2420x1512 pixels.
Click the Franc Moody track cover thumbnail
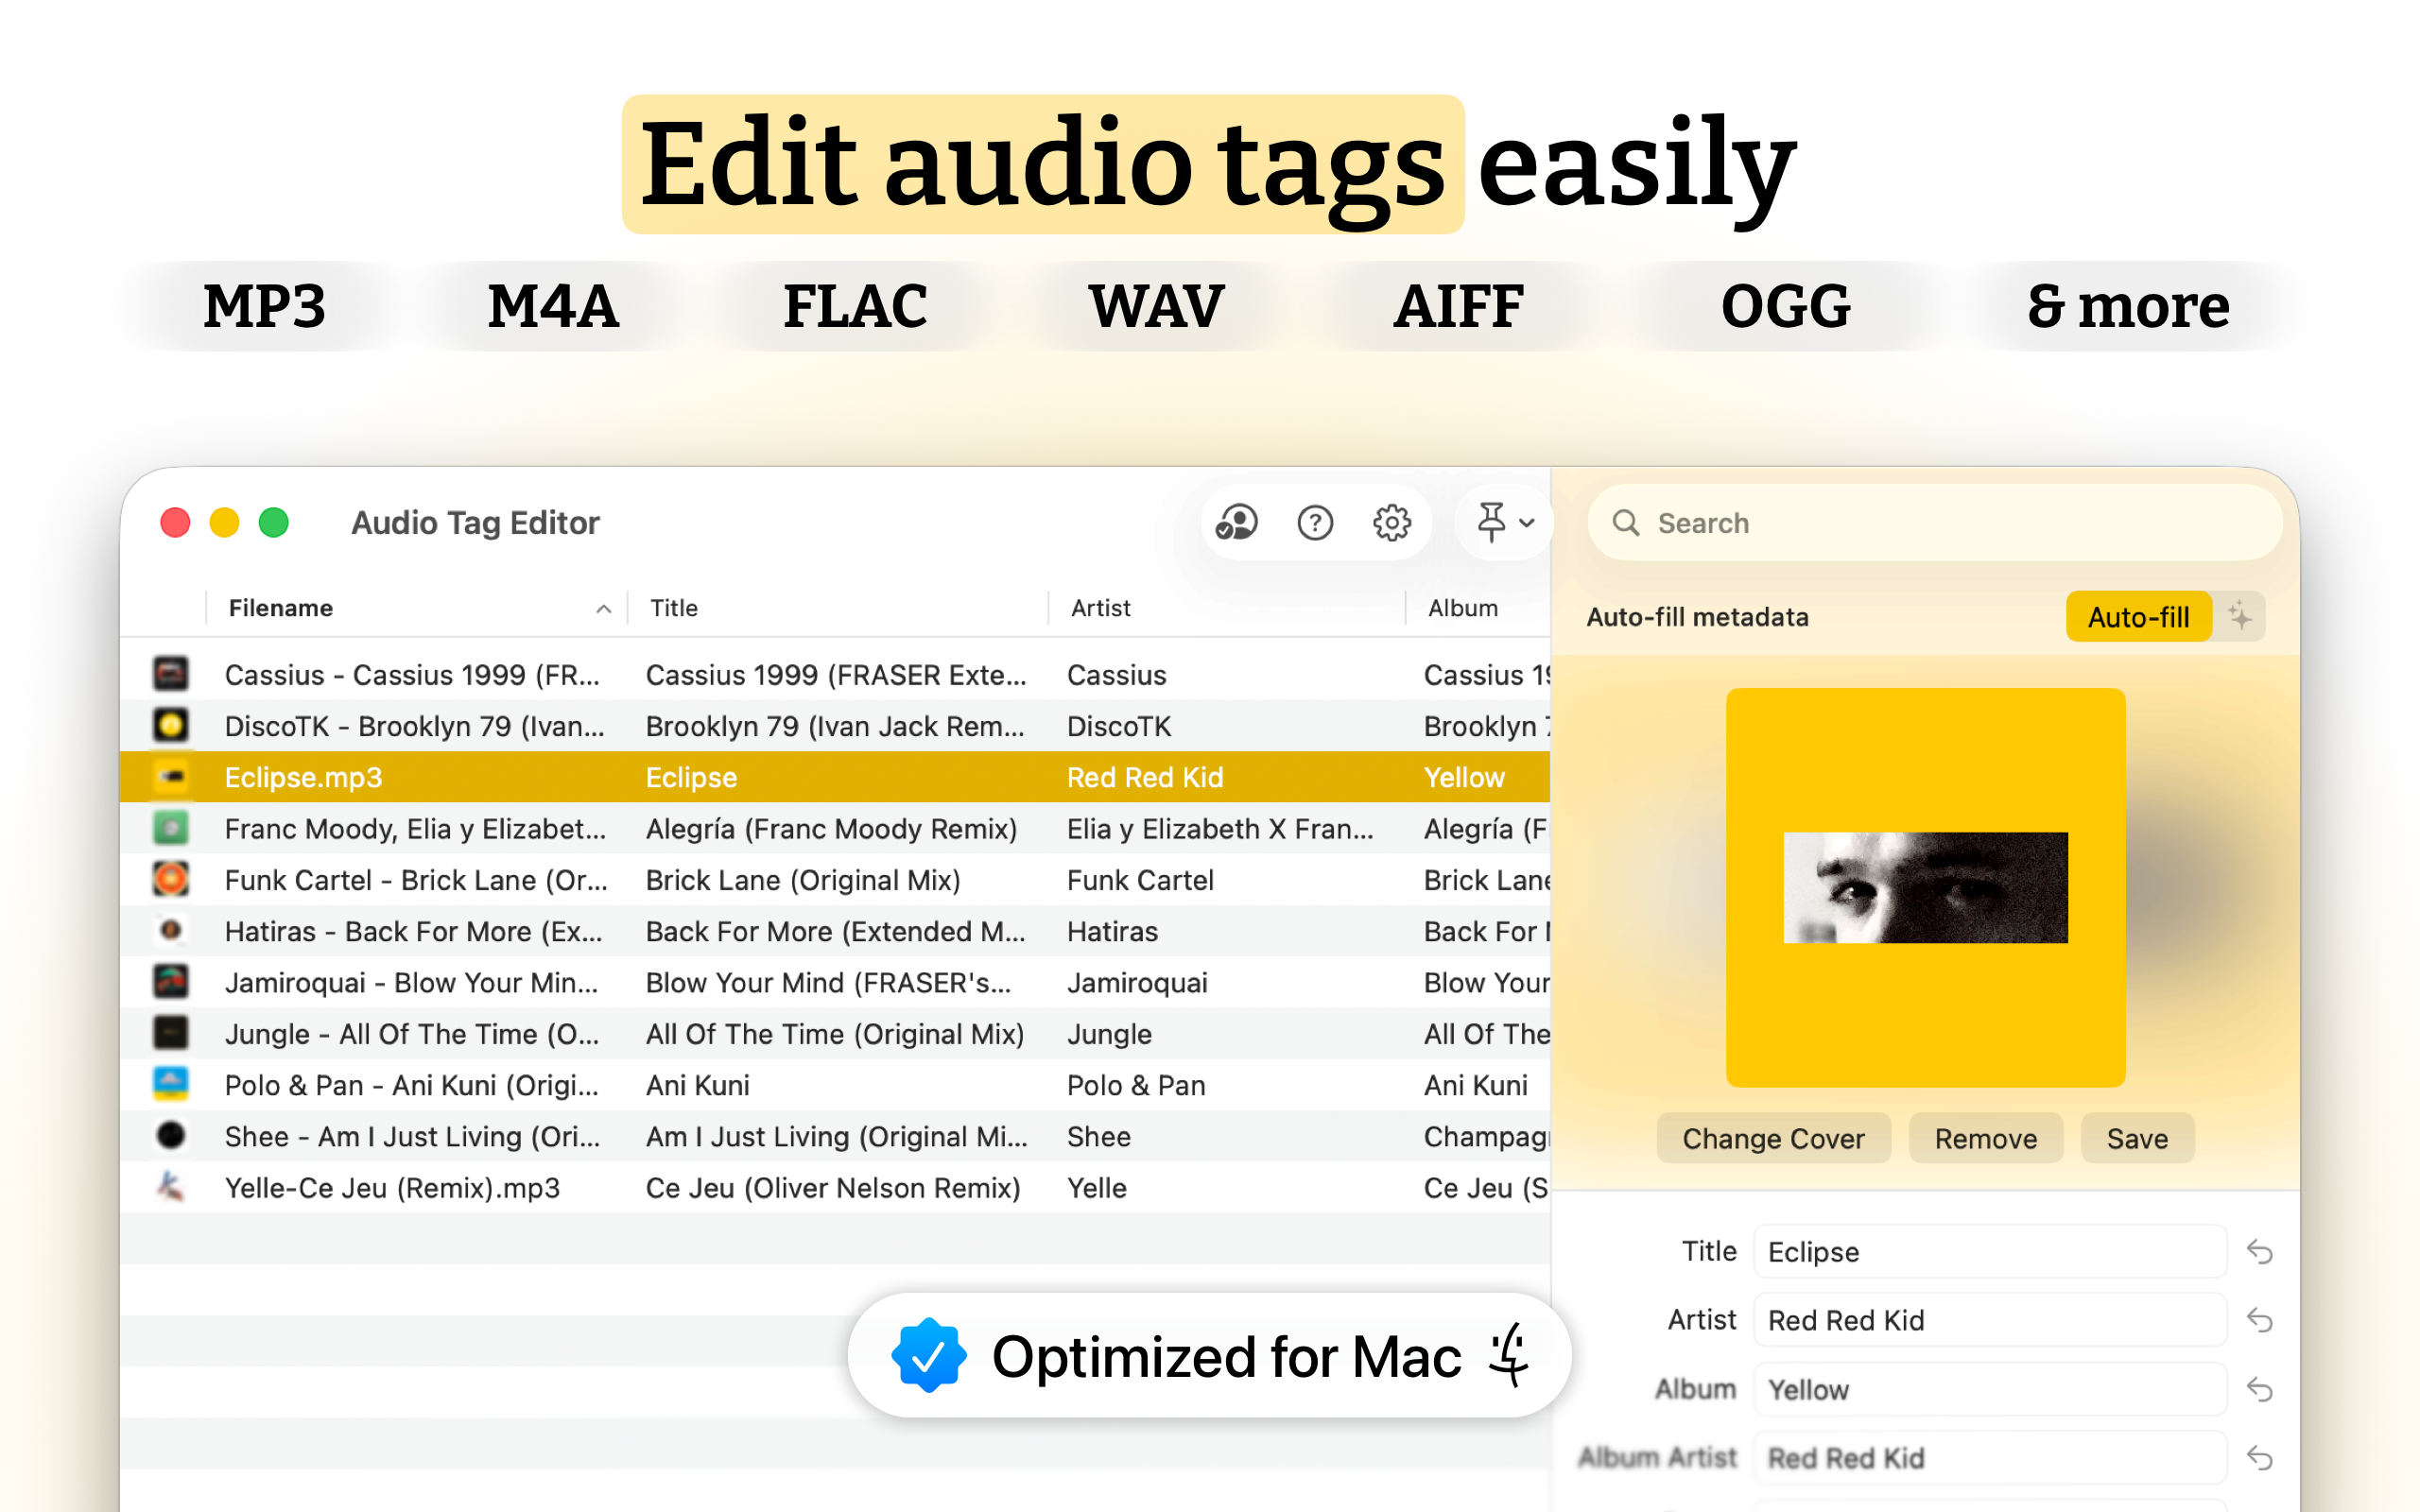pyautogui.click(x=171, y=828)
